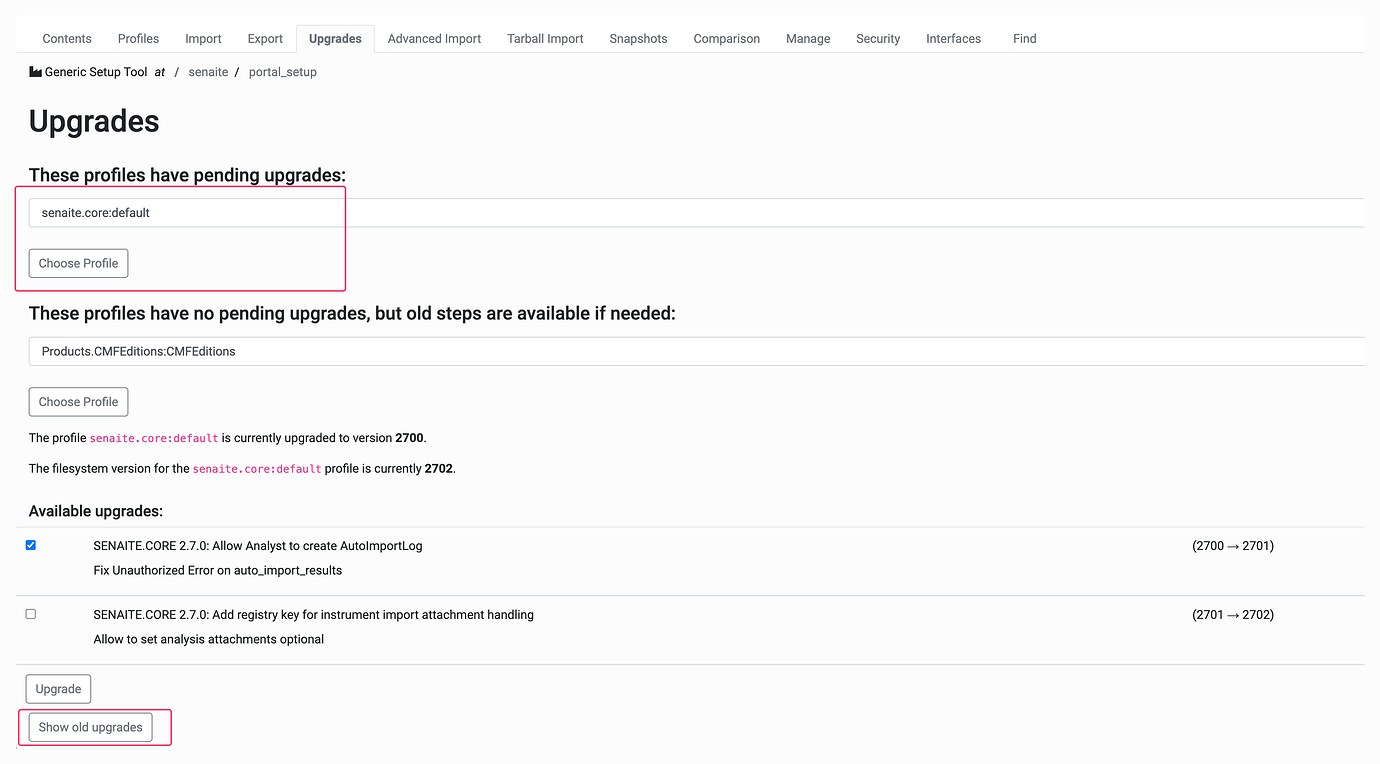Image resolution: width=1380 pixels, height=764 pixels.
Task: Click Choose Profile under pending upgrades
Action: click(78, 263)
